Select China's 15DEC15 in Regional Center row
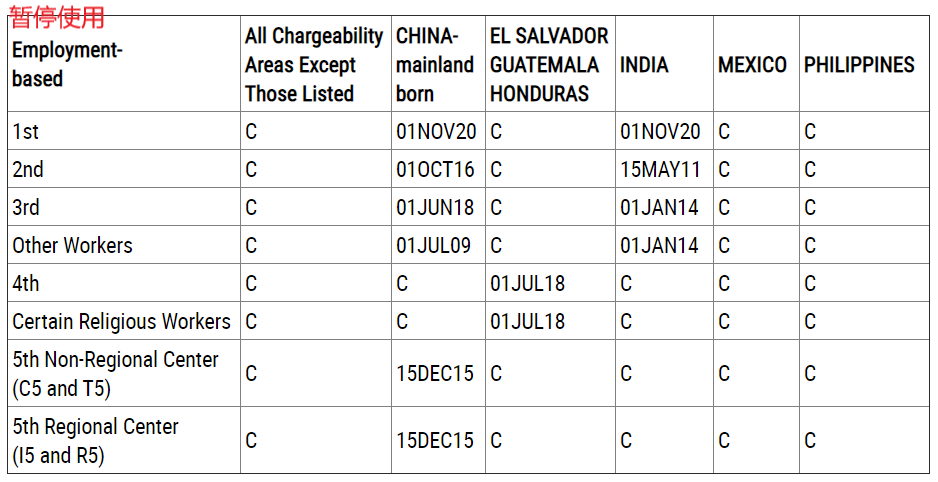 tap(435, 441)
